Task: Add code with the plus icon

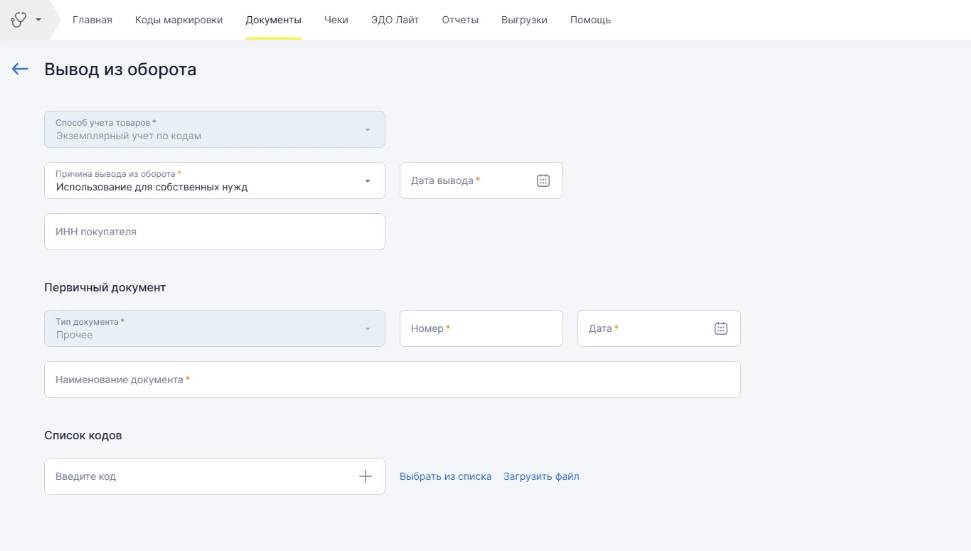Action: click(x=365, y=476)
